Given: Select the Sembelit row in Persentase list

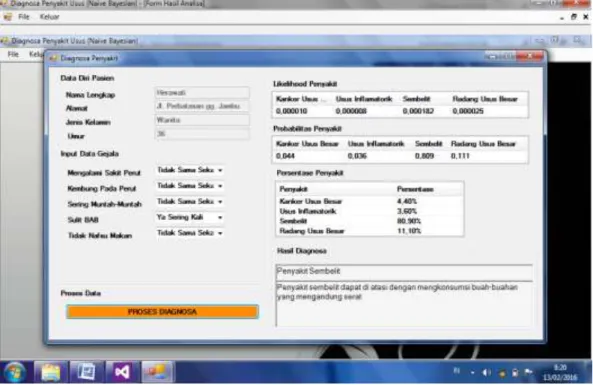Looking at the screenshot, I should (x=369, y=221).
